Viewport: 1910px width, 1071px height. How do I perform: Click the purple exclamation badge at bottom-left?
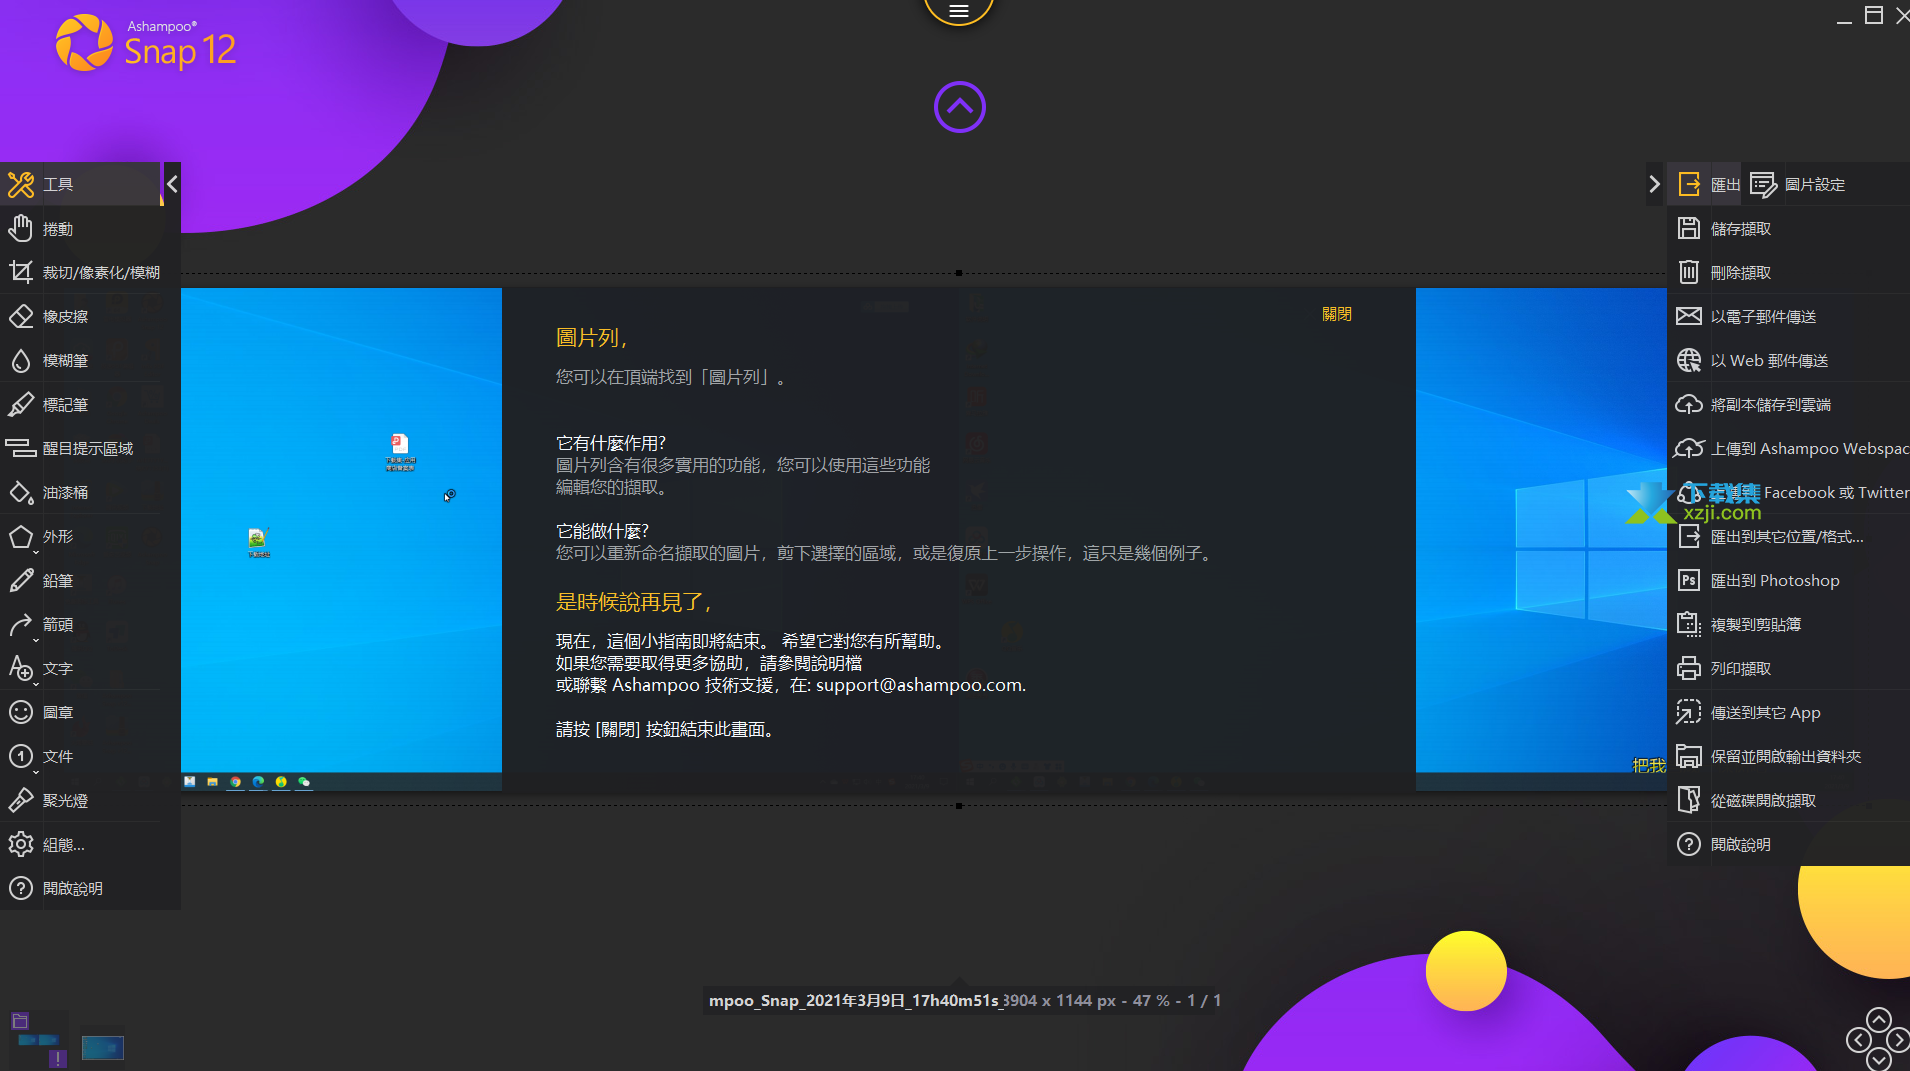[58, 1058]
